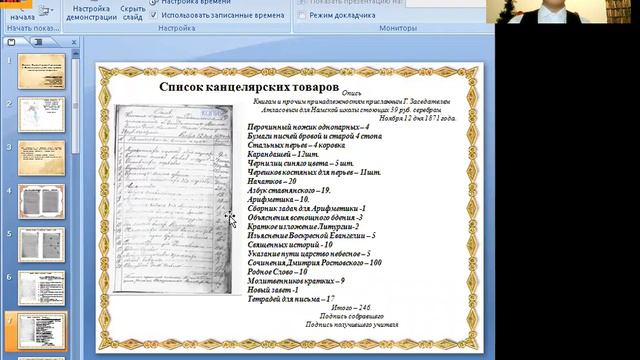Select slide 4 thumbnail
Image resolution: width=640 pixels, height=360 pixels.
point(41,201)
